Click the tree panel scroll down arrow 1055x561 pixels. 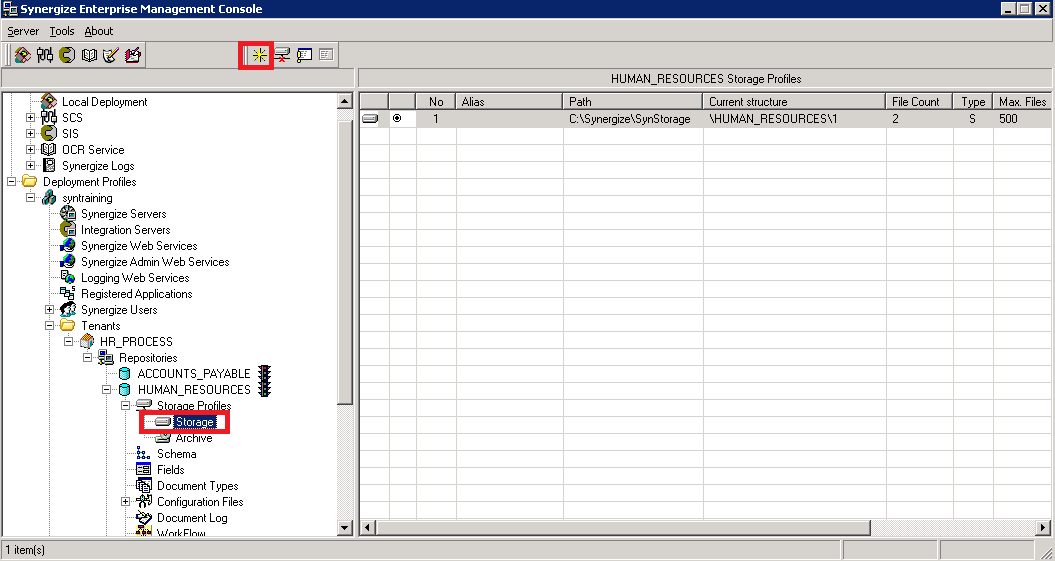(x=344, y=527)
